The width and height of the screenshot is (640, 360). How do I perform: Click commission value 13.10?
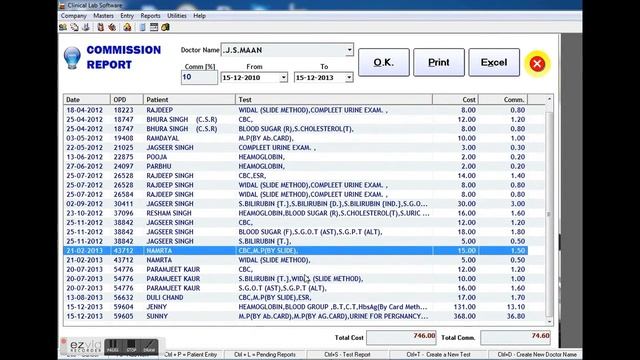515,307
